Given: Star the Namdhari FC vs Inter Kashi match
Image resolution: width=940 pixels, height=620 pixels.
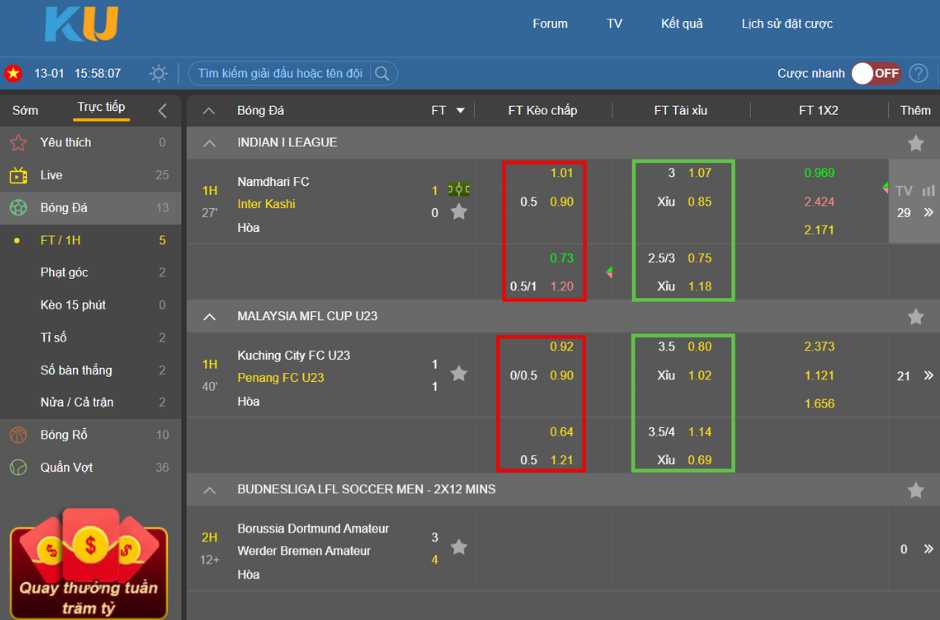Looking at the screenshot, I should coord(459,212).
